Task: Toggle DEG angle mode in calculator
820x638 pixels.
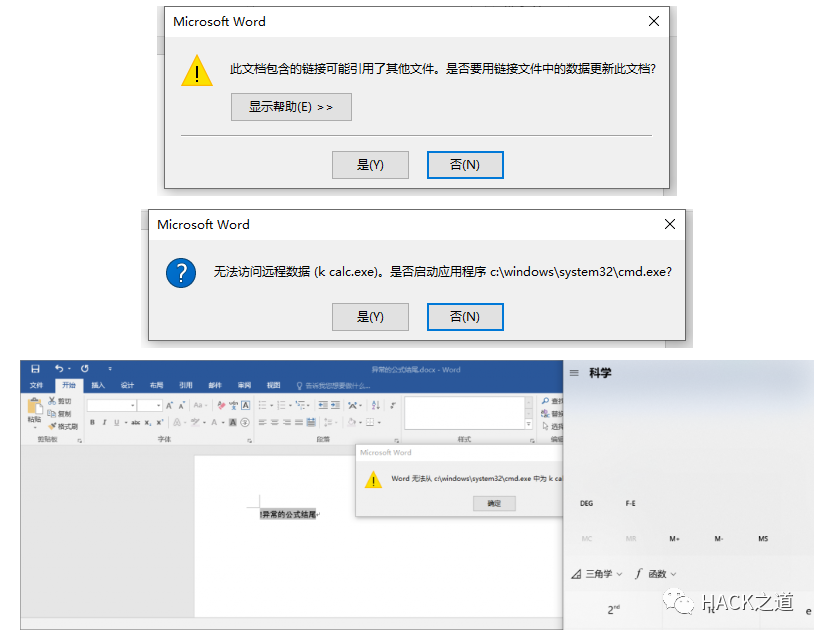Action: pyautogui.click(x=586, y=503)
